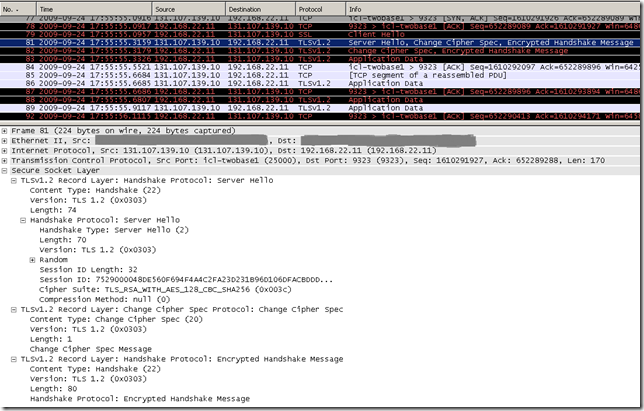This screenshot has height=411, width=644.
Task: Select the Session ID value line
Action: click(x=186, y=280)
